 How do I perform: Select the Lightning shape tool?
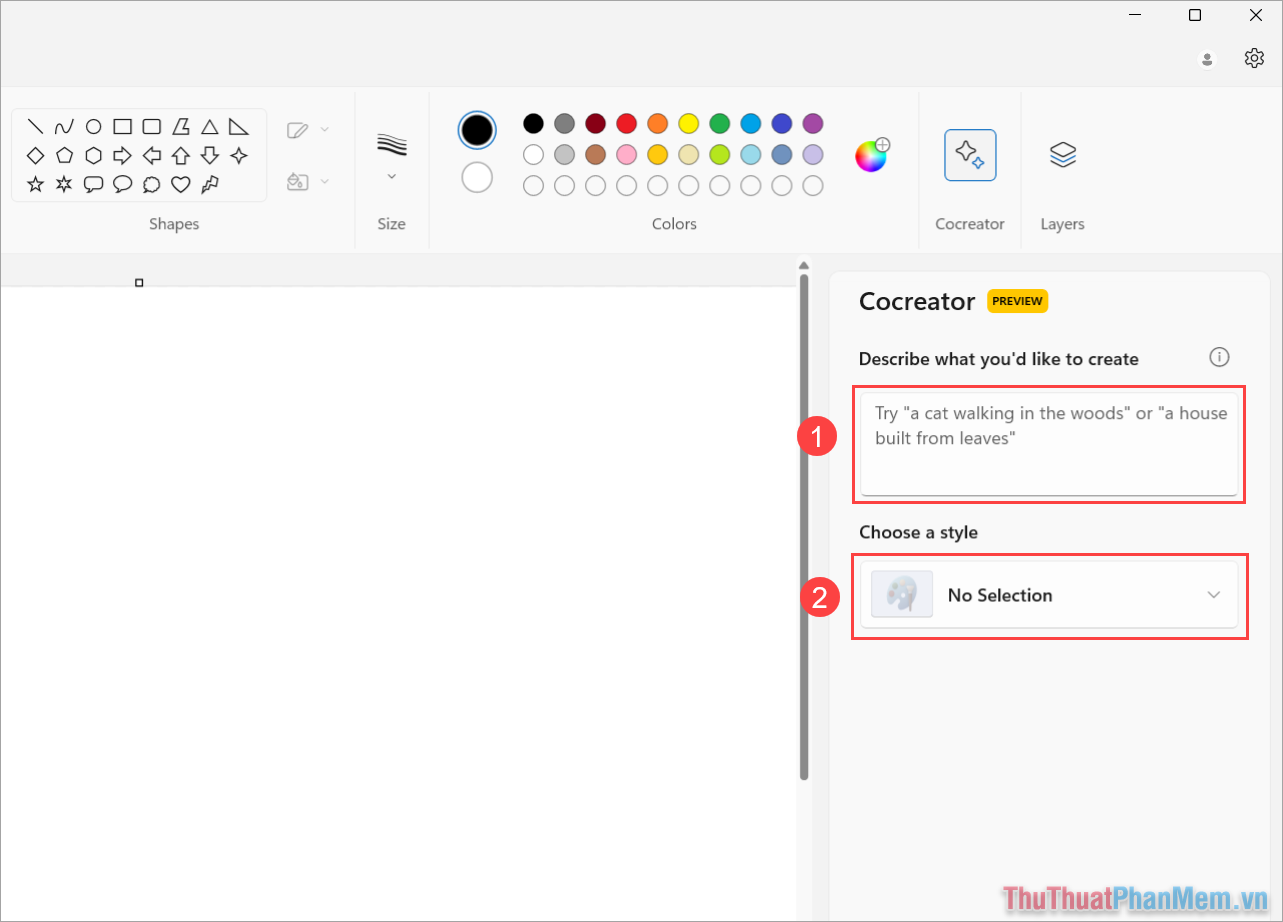210,184
